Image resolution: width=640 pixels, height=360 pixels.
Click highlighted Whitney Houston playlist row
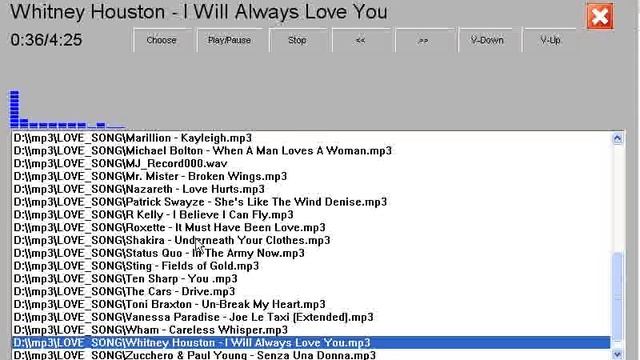coord(311,342)
